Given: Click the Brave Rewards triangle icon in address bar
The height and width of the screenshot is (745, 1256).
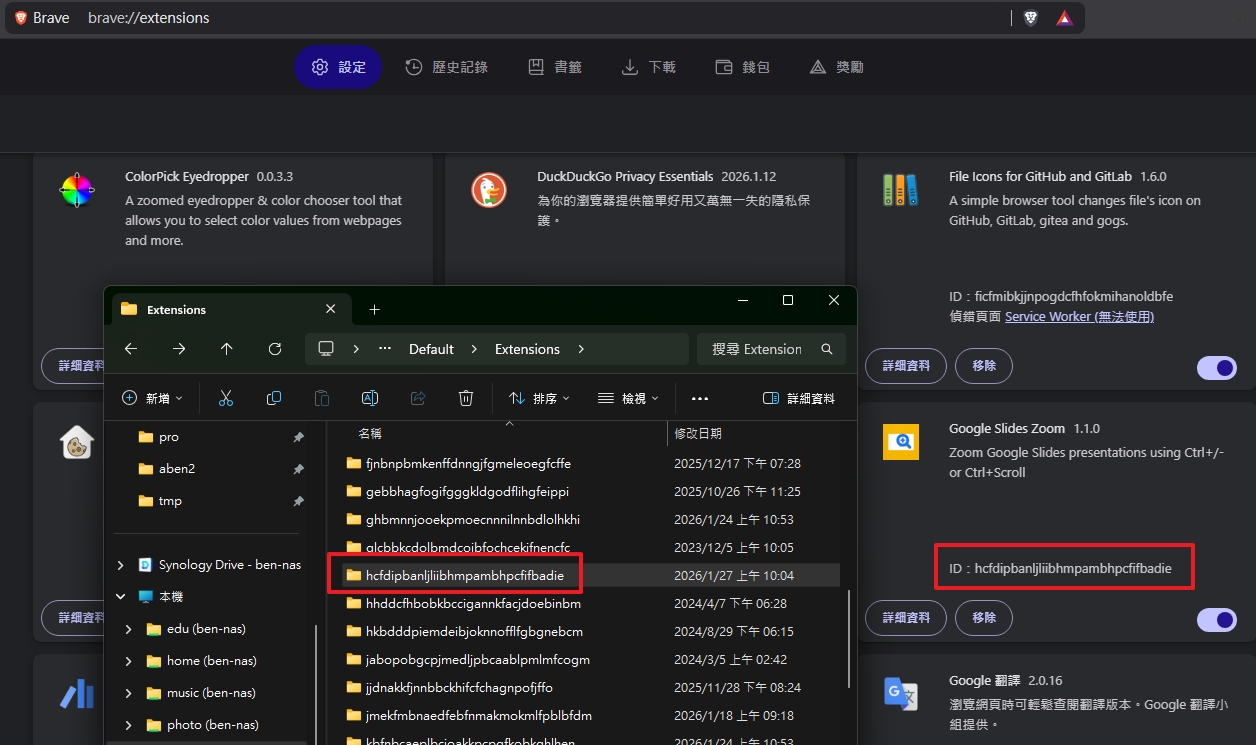Looking at the screenshot, I should point(1064,18).
